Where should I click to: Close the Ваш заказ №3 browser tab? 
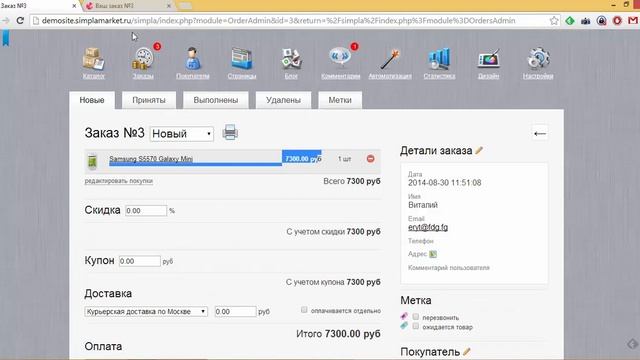click(169, 6)
